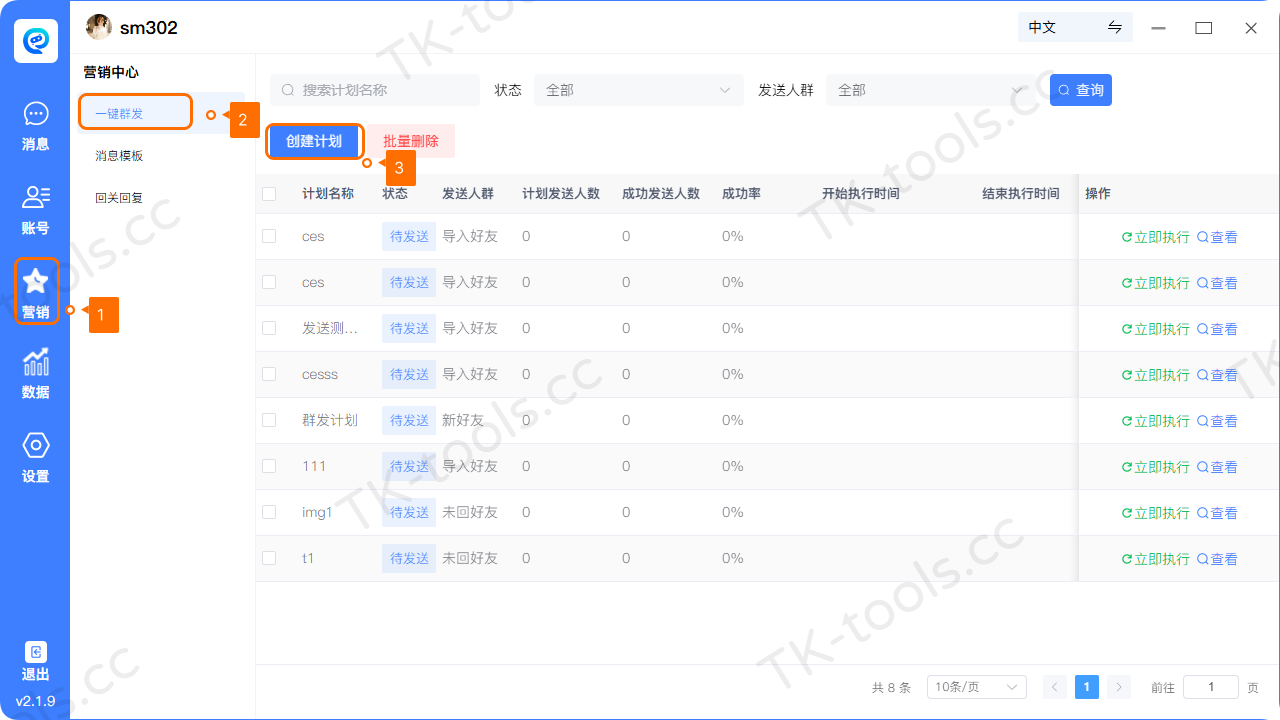Viewport: 1280px width, 720px height.
Task: Click the 共 8 条 total count text
Action: coord(891,688)
